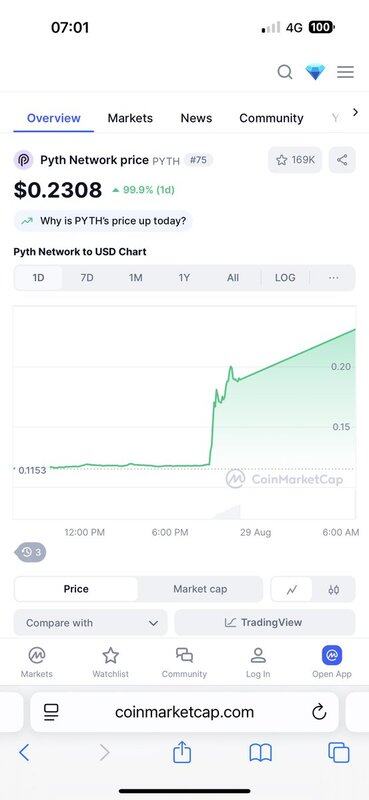Viewport: 369px width, 800px height.
Task: Open the hamburger menu icon
Action: 346,72
